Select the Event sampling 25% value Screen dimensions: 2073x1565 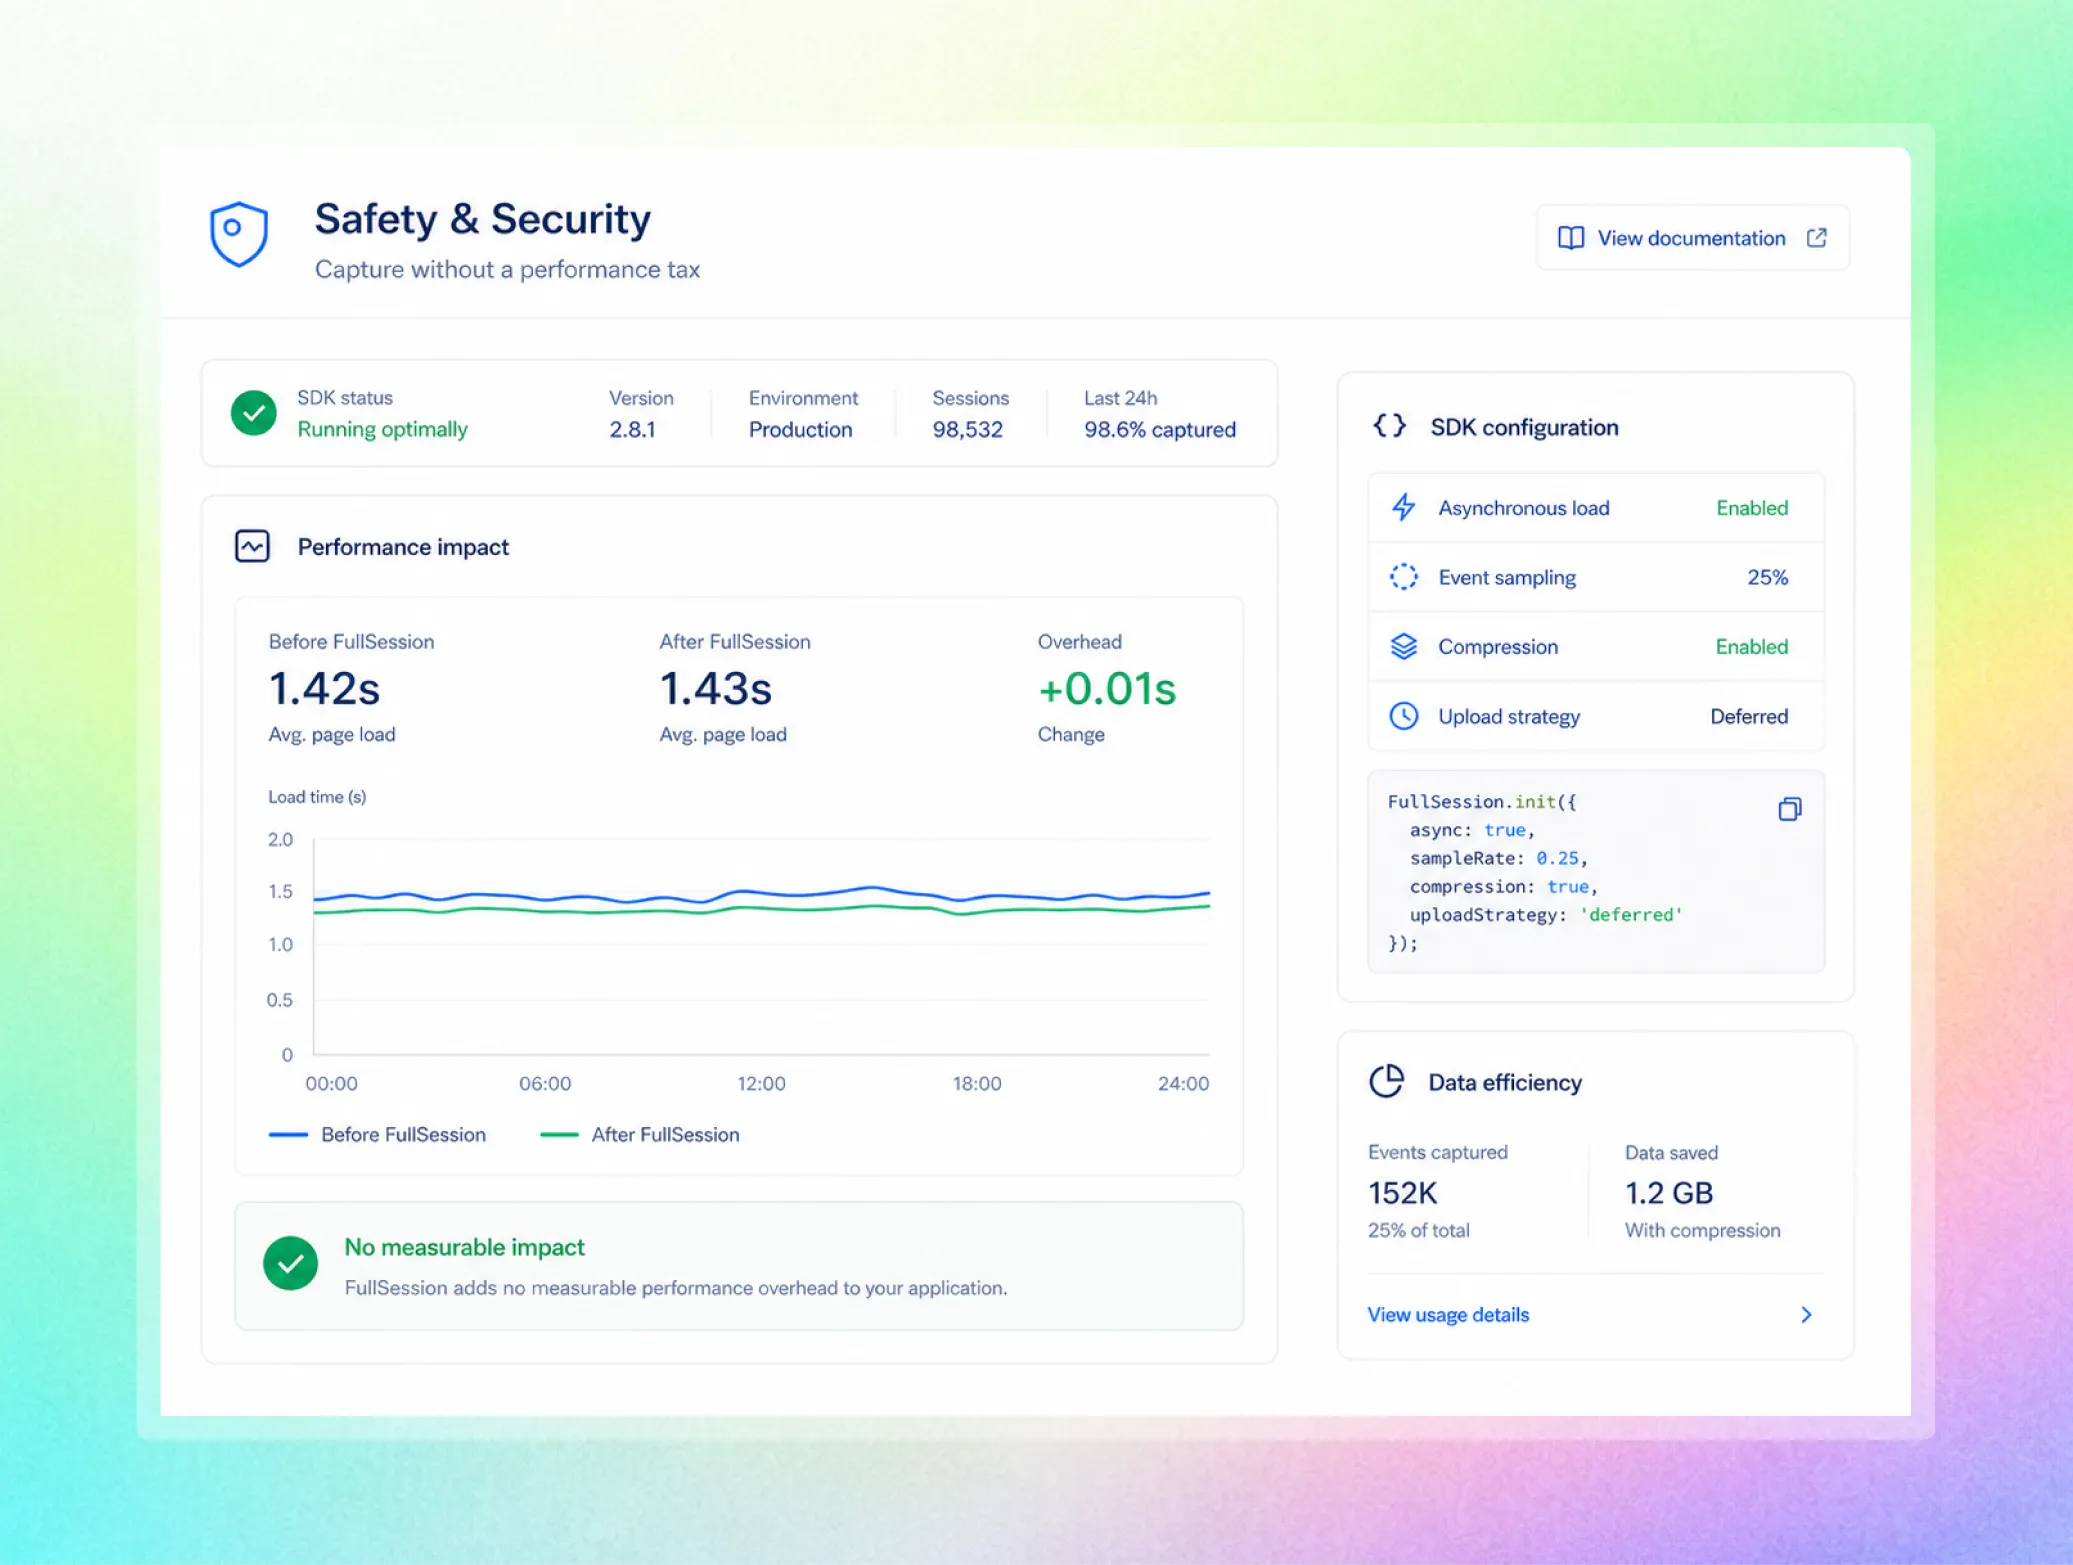pos(1767,577)
